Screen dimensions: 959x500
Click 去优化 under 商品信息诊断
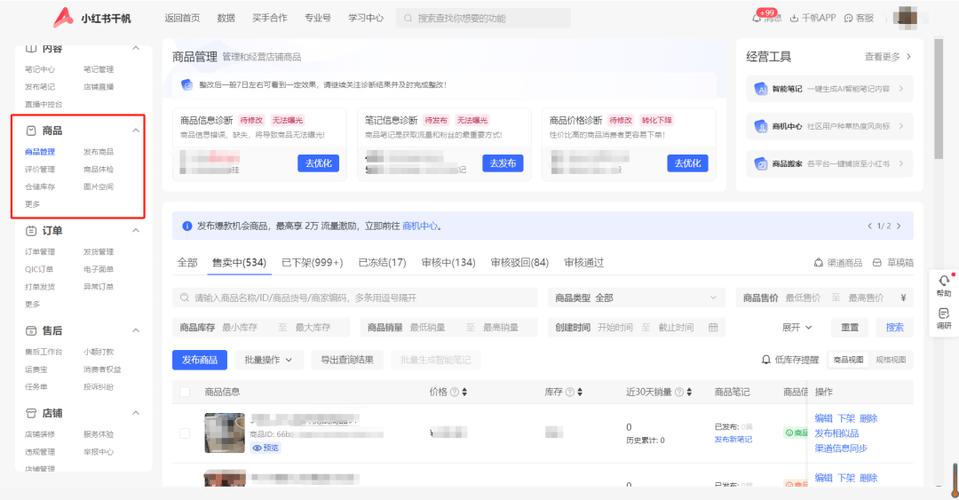(318, 163)
